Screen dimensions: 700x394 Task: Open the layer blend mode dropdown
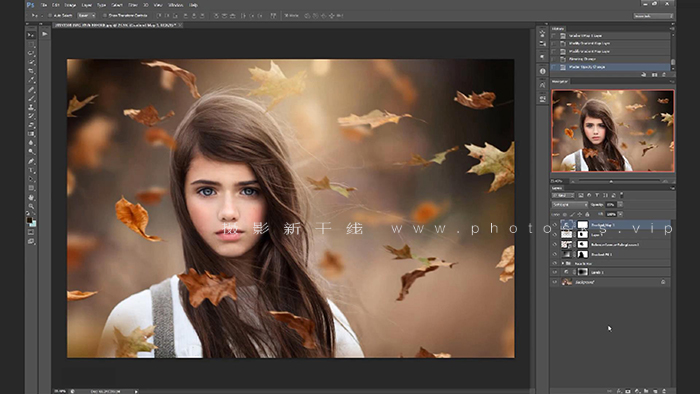coord(570,204)
